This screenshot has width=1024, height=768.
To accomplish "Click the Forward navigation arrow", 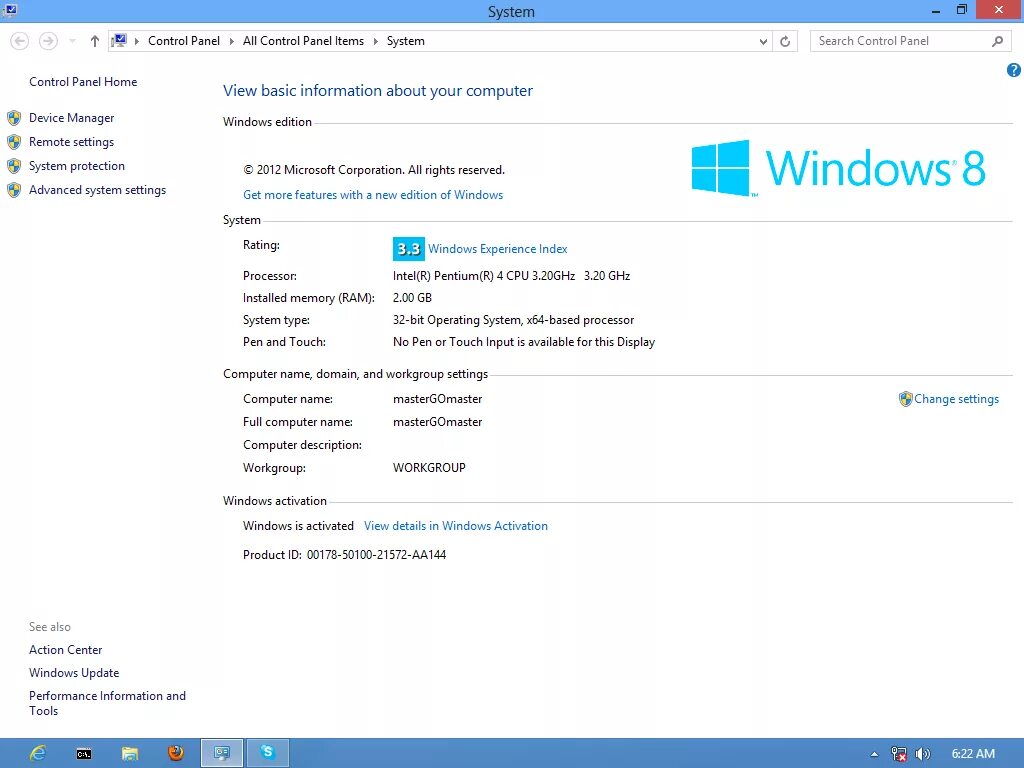I will (x=48, y=41).
